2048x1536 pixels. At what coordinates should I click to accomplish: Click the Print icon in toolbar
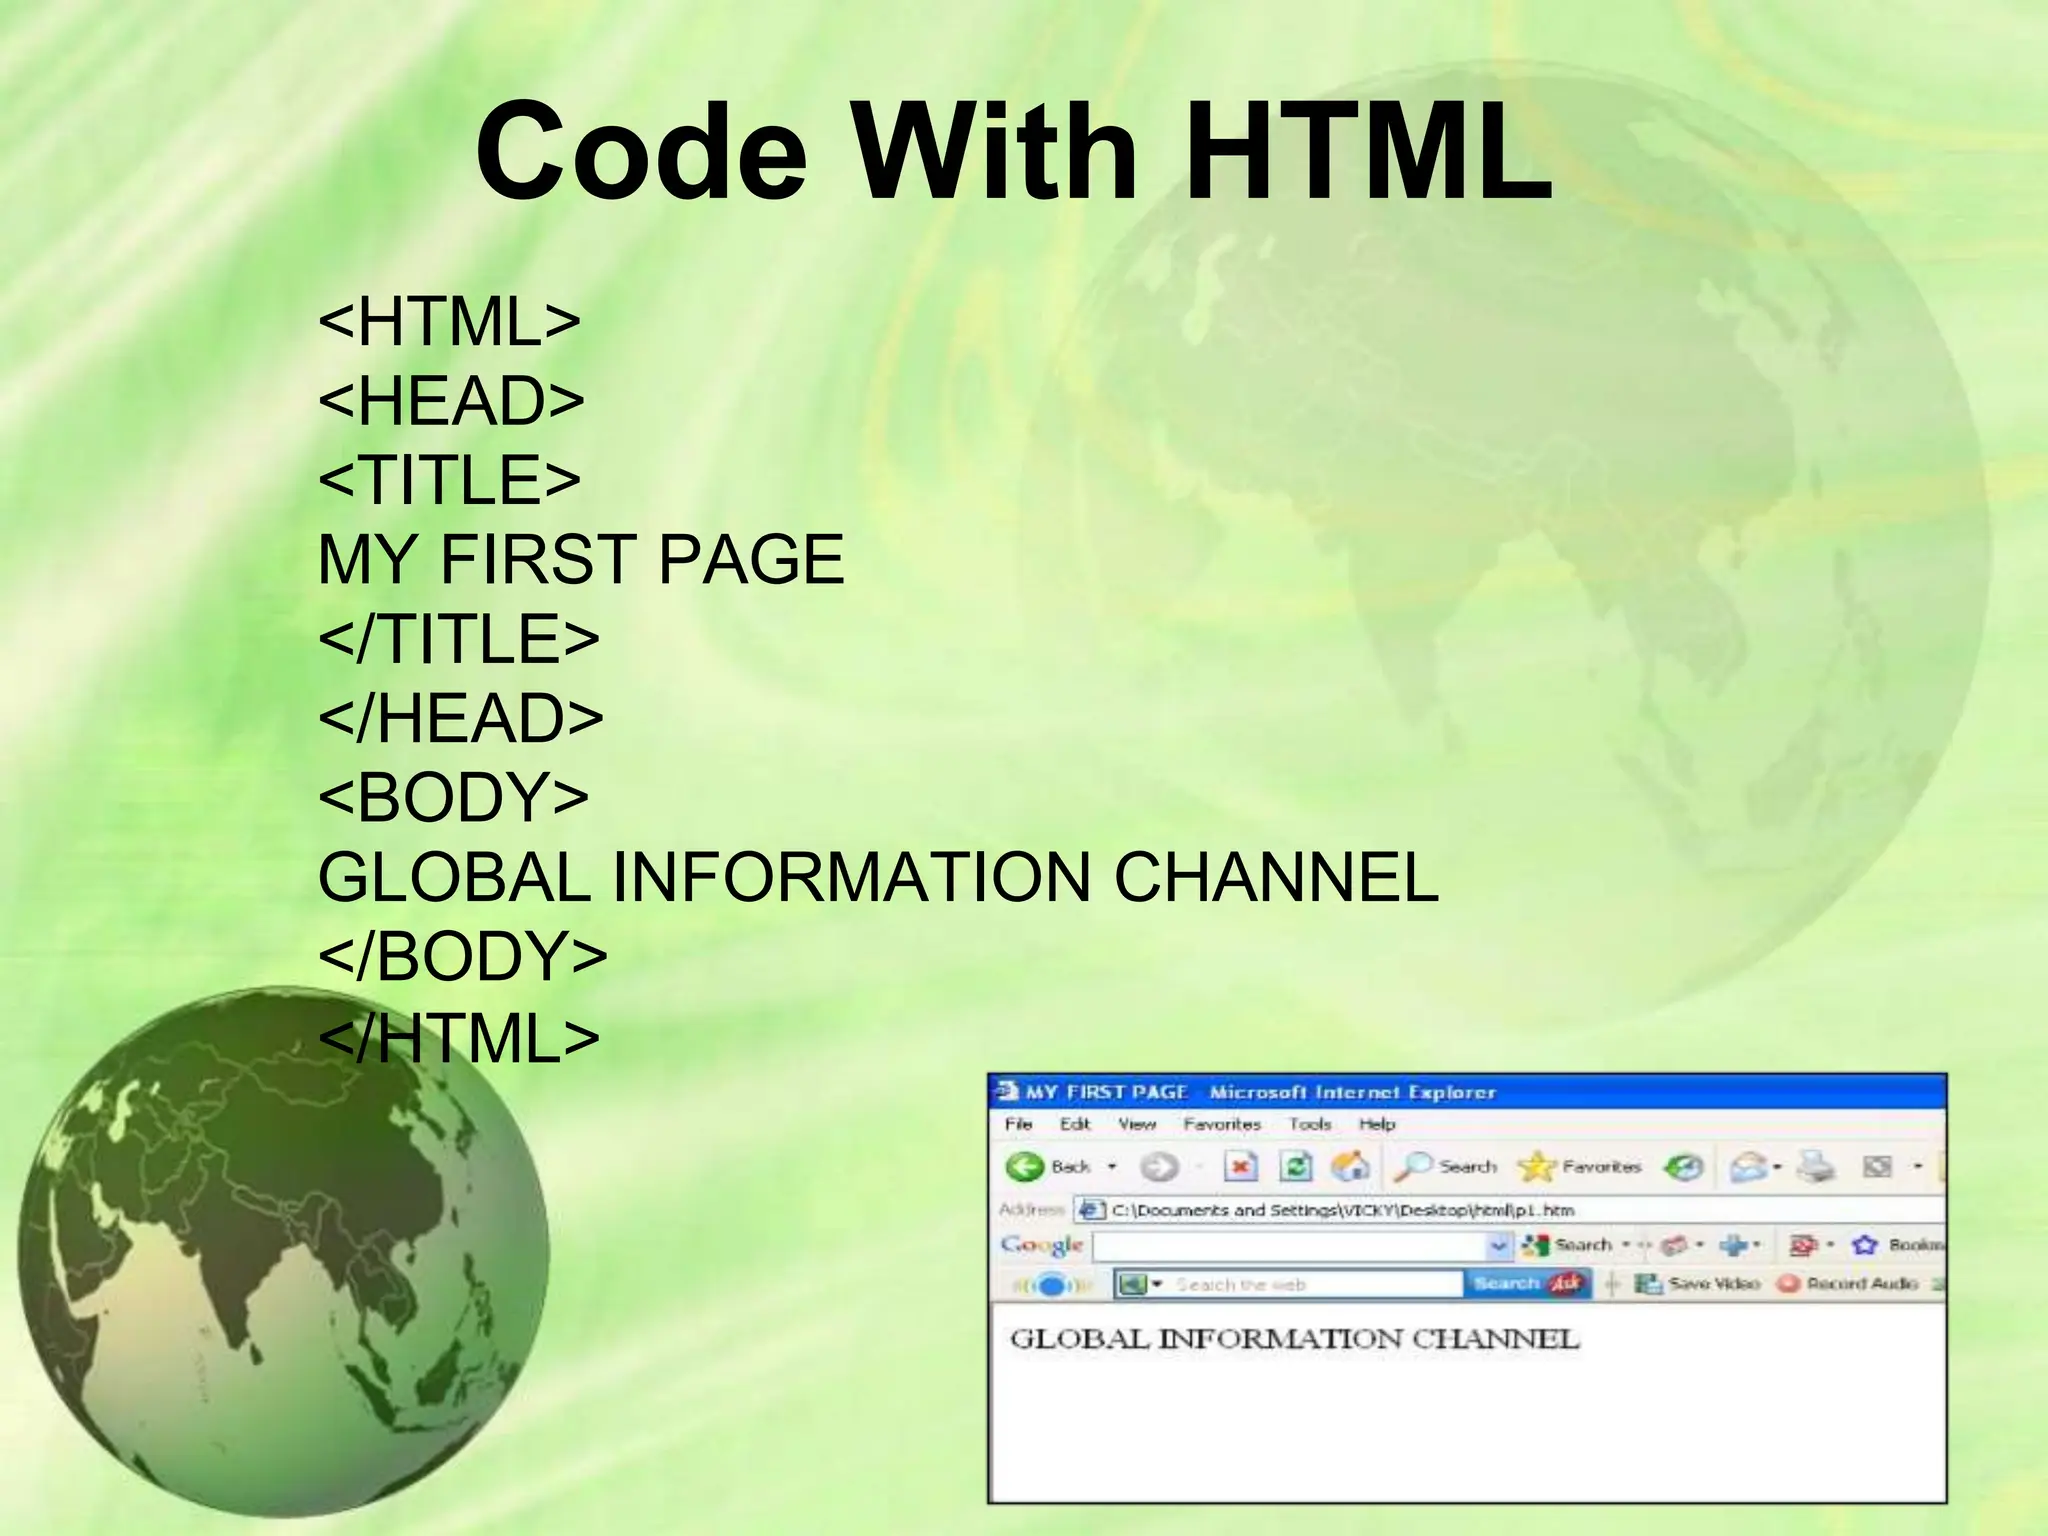coord(1816,1166)
